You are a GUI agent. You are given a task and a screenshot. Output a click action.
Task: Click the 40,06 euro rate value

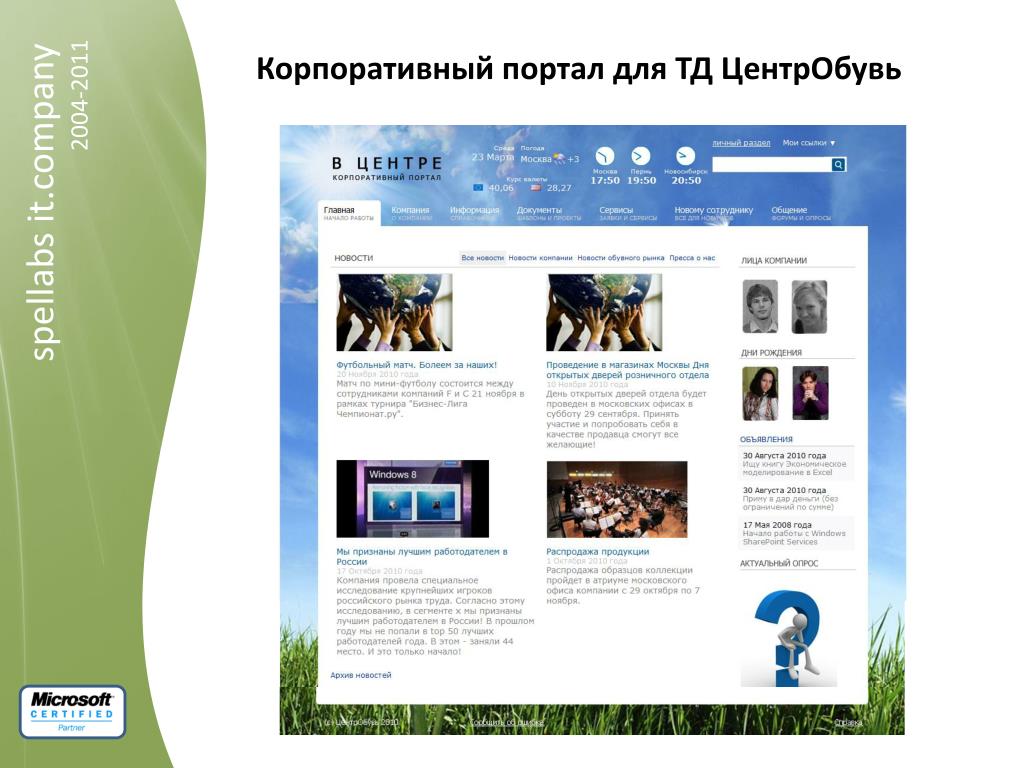pos(501,188)
